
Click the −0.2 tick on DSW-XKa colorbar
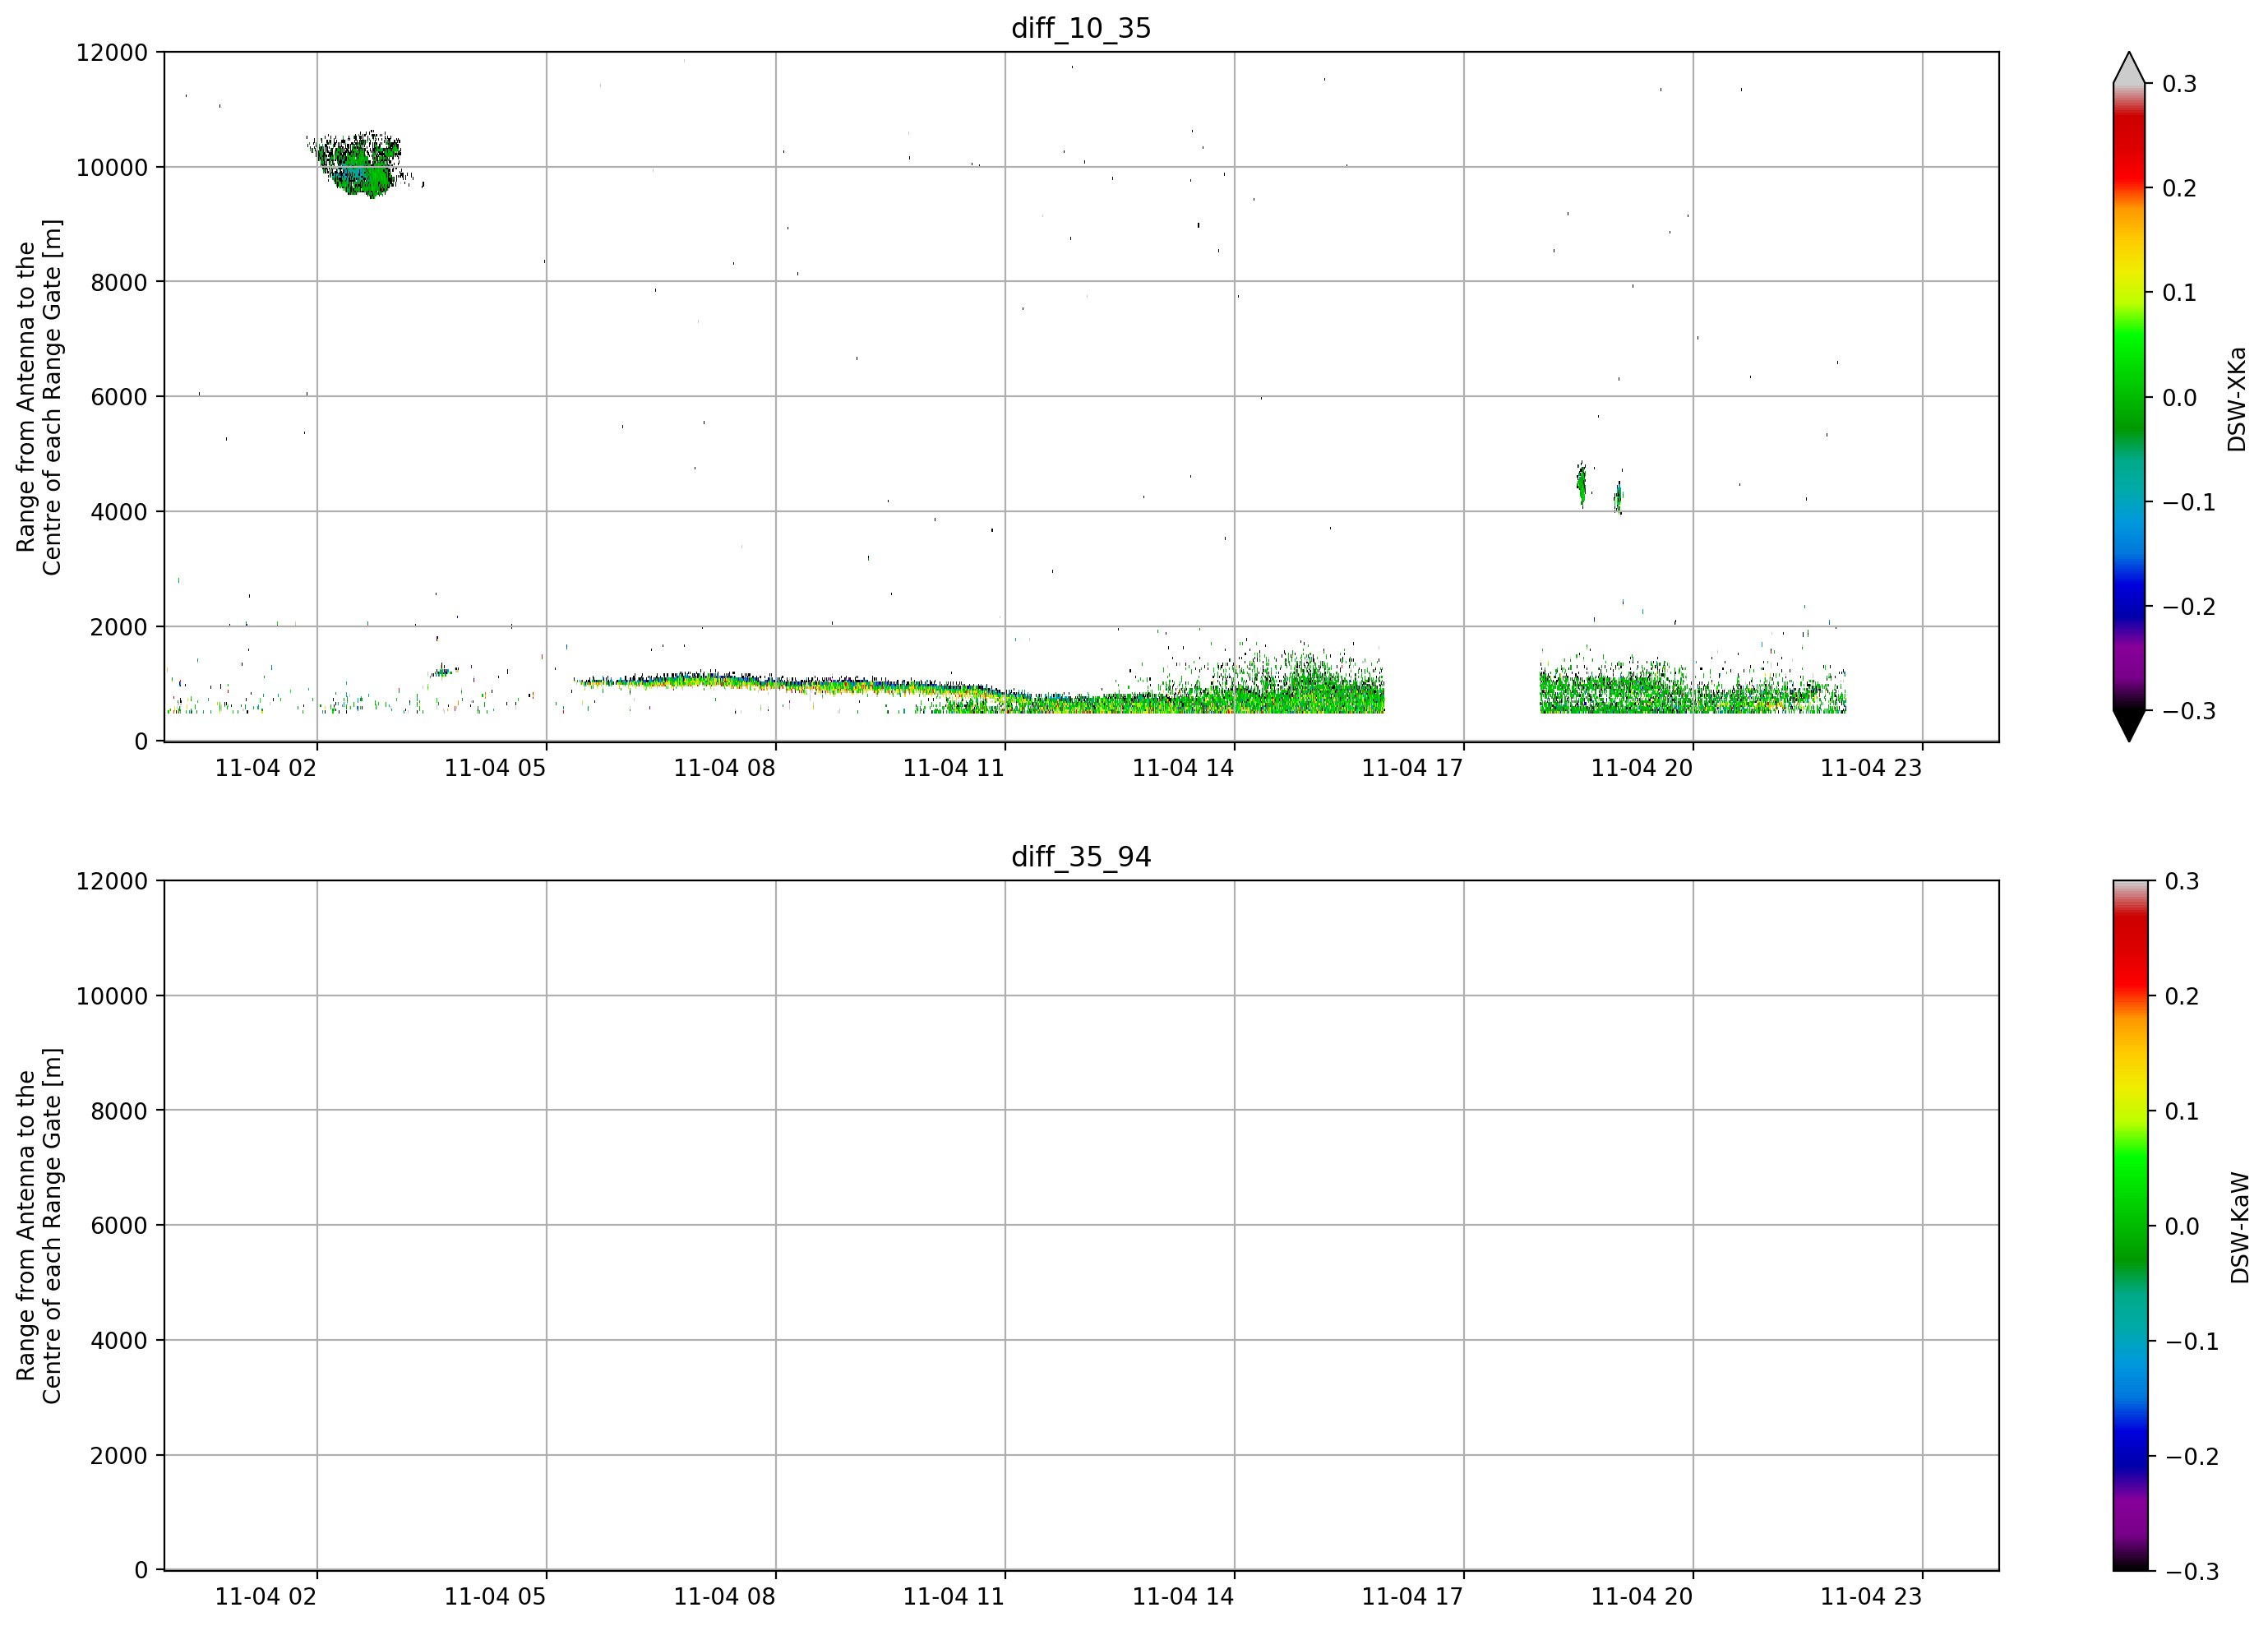click(2188, 607)
